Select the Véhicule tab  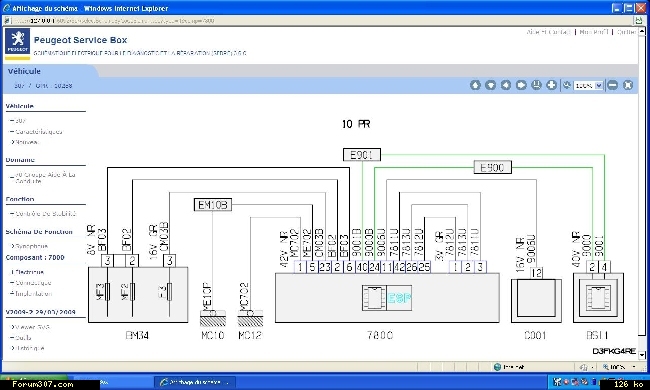click(24, 71)
